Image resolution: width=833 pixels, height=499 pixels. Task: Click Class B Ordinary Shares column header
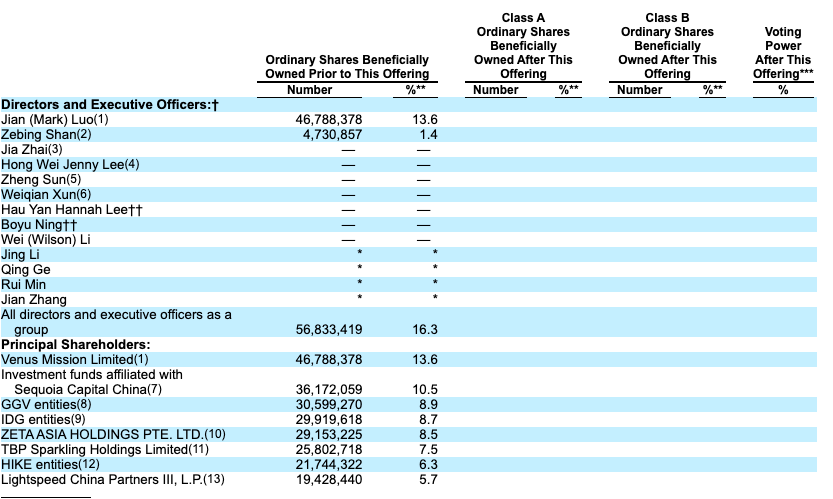(x=667, y=46)
